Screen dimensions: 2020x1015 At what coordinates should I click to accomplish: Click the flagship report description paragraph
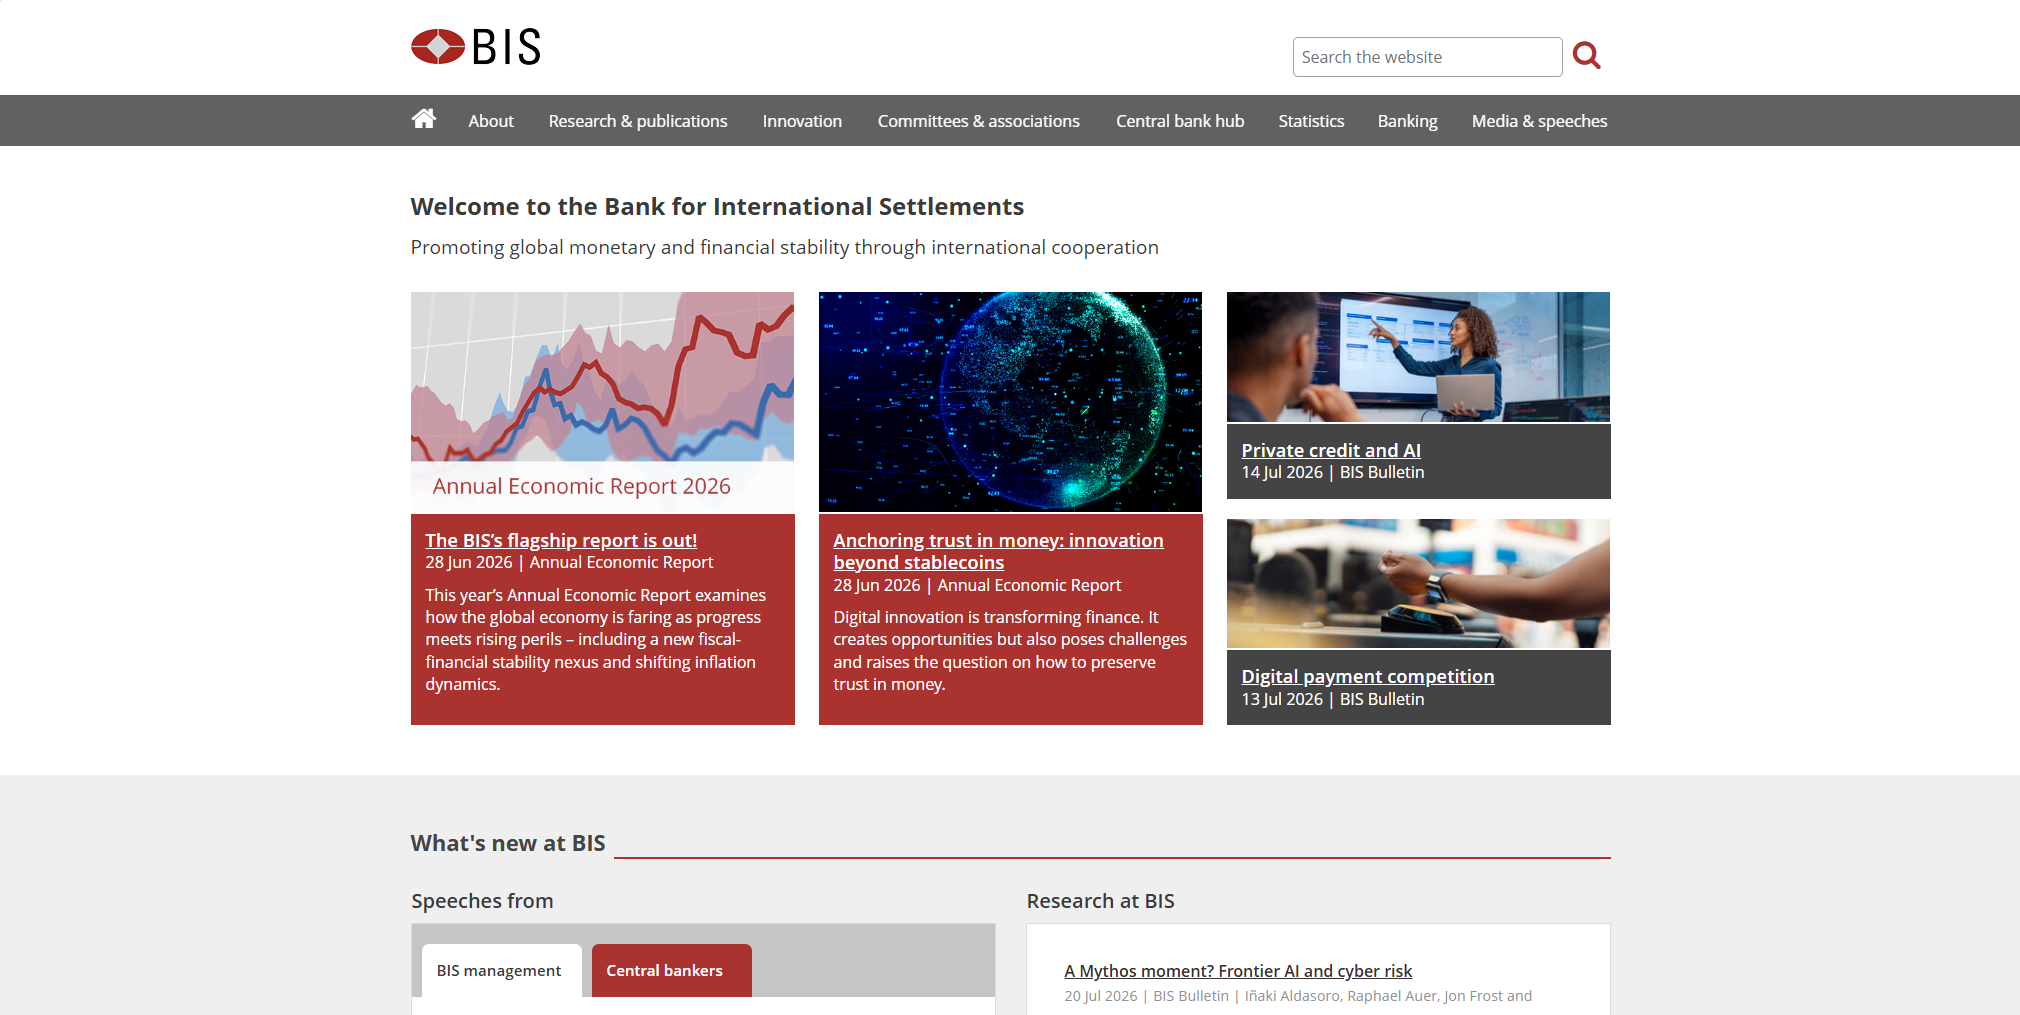pos(596,639)
